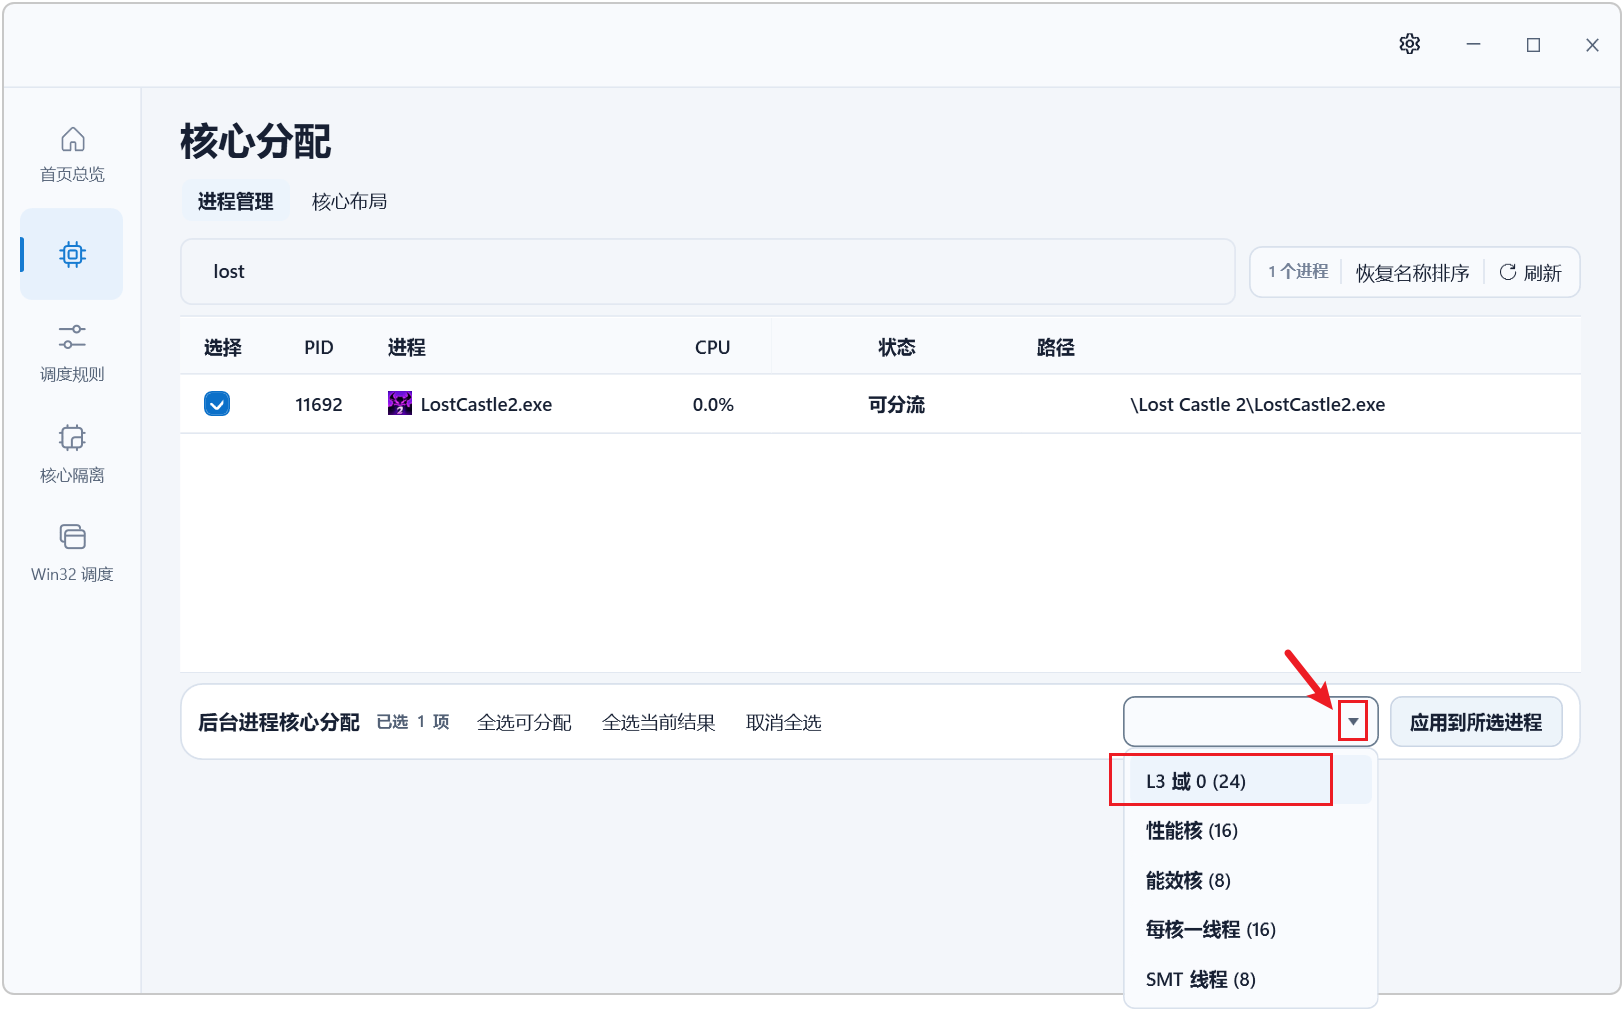Sort by the 进程 column header
The width and height of the screenshot is (1624, 1012).
point(407,347)
